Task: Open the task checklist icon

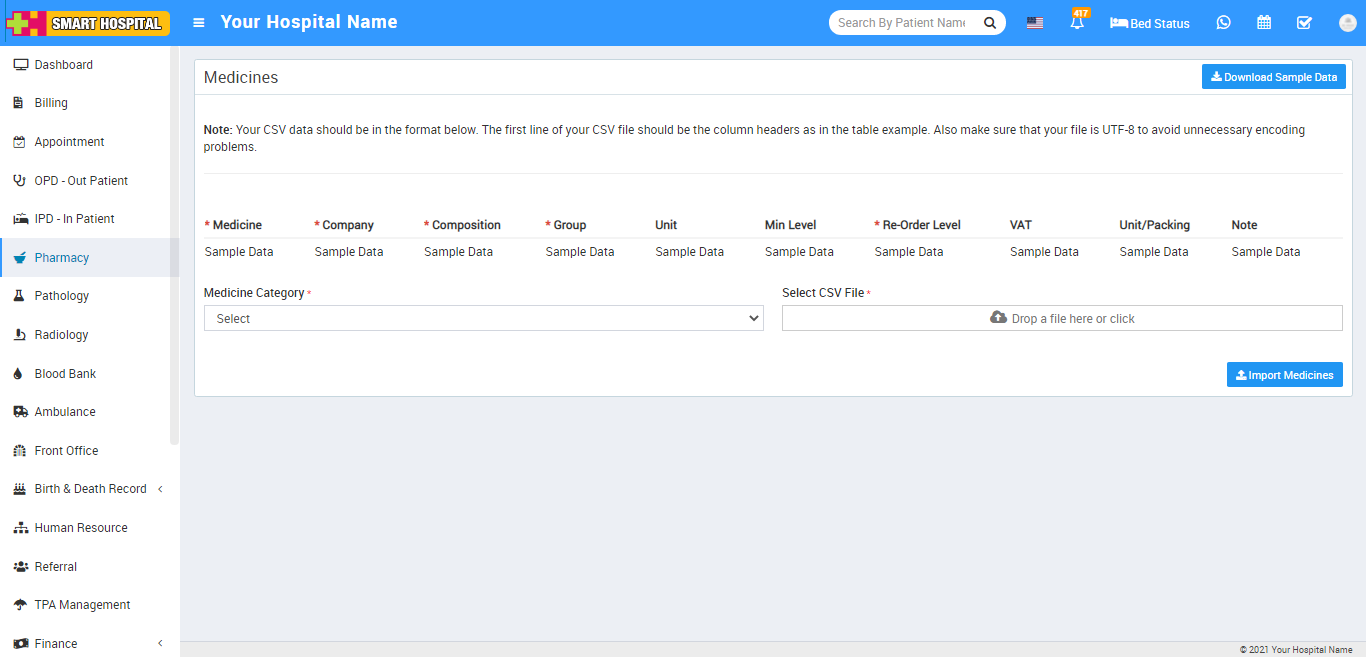Action: pos(1304,23)
